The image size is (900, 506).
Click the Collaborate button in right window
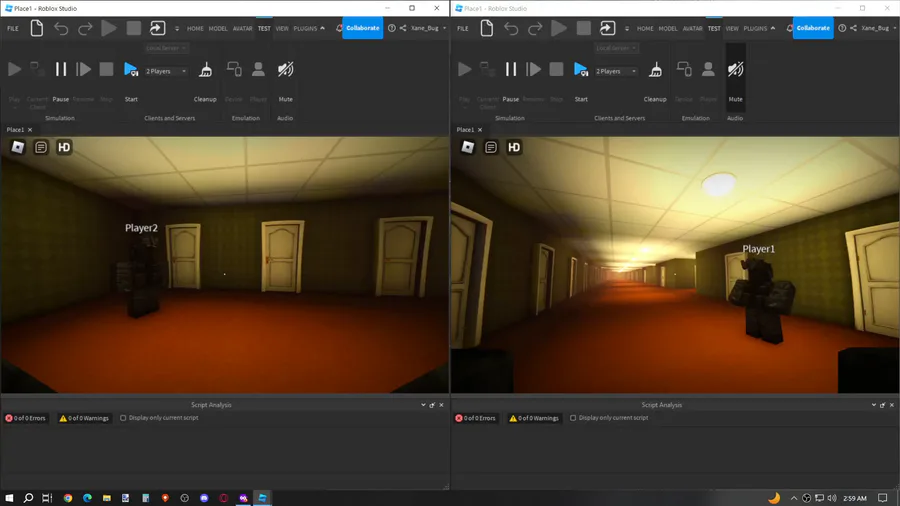pos(813,28)
